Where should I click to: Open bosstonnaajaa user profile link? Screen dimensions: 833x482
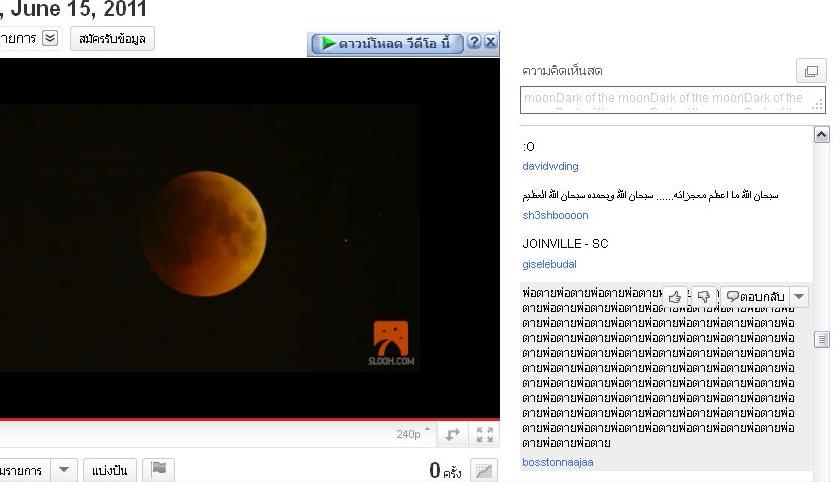click(557, 462)
